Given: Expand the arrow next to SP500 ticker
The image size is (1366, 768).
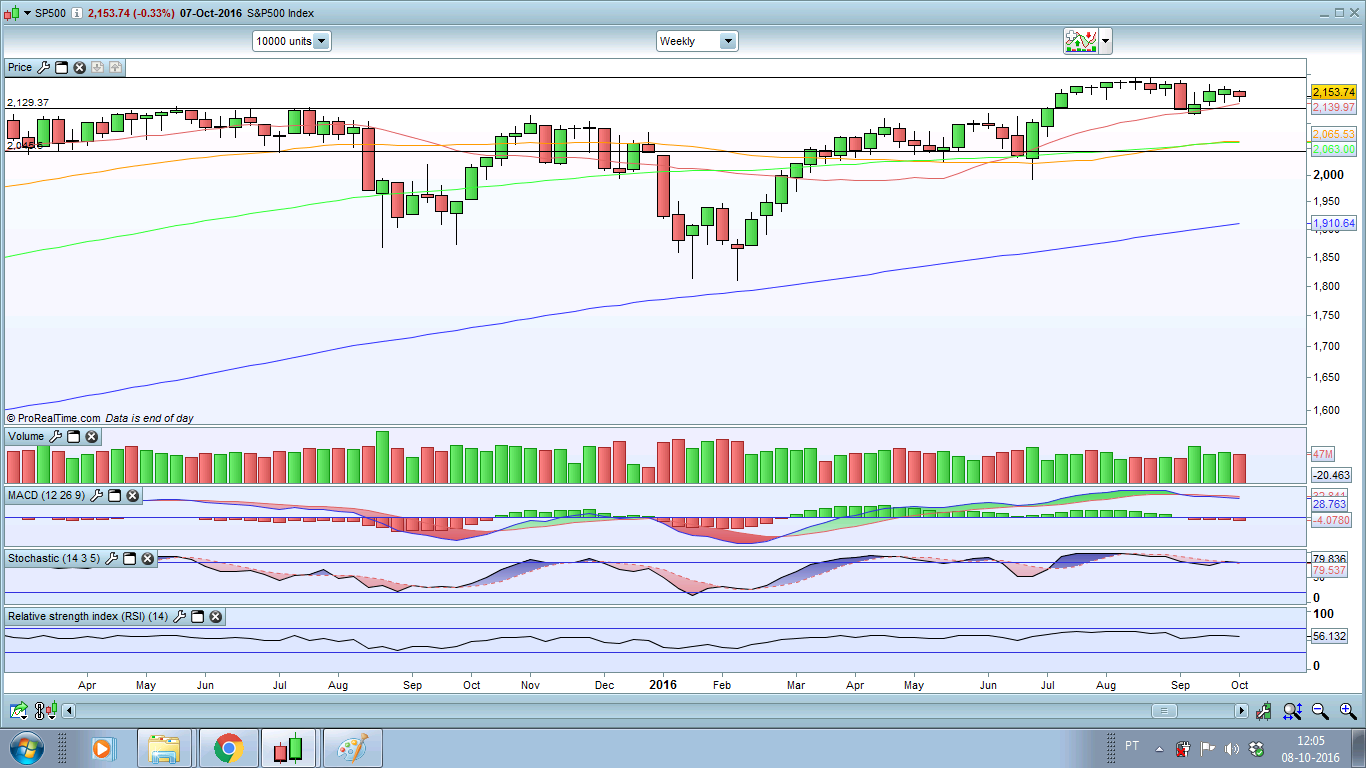Looking at the screenshot, I should click(26, 13).
